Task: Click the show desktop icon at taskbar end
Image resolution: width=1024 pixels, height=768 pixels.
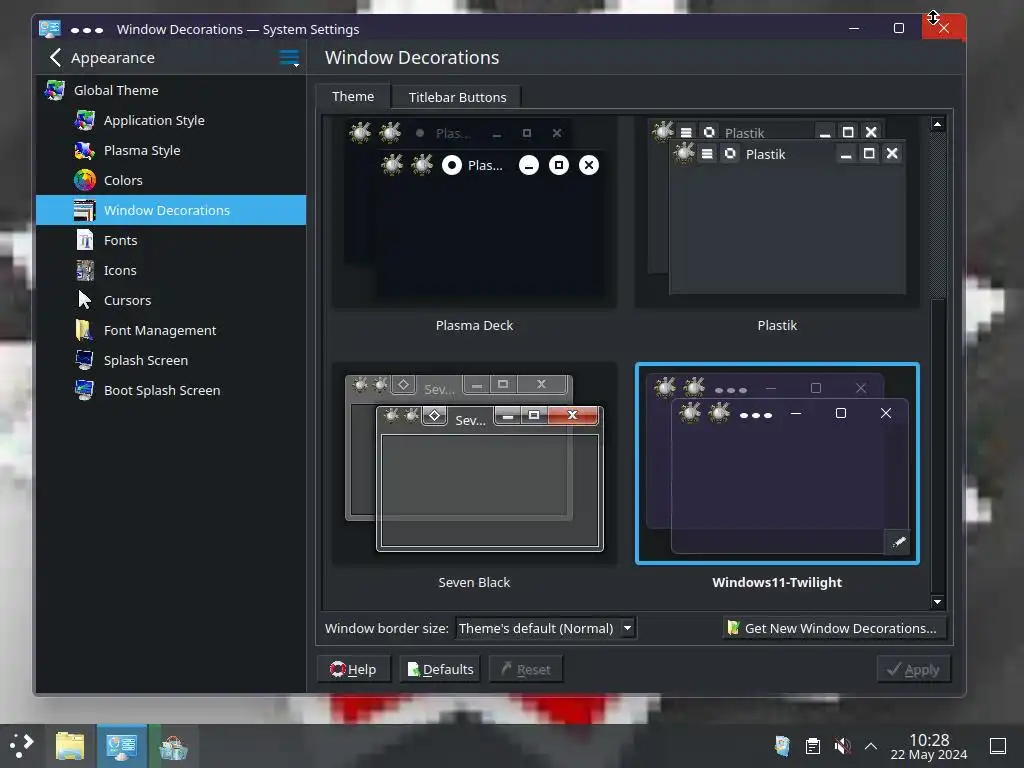Action: coord(998,746)
